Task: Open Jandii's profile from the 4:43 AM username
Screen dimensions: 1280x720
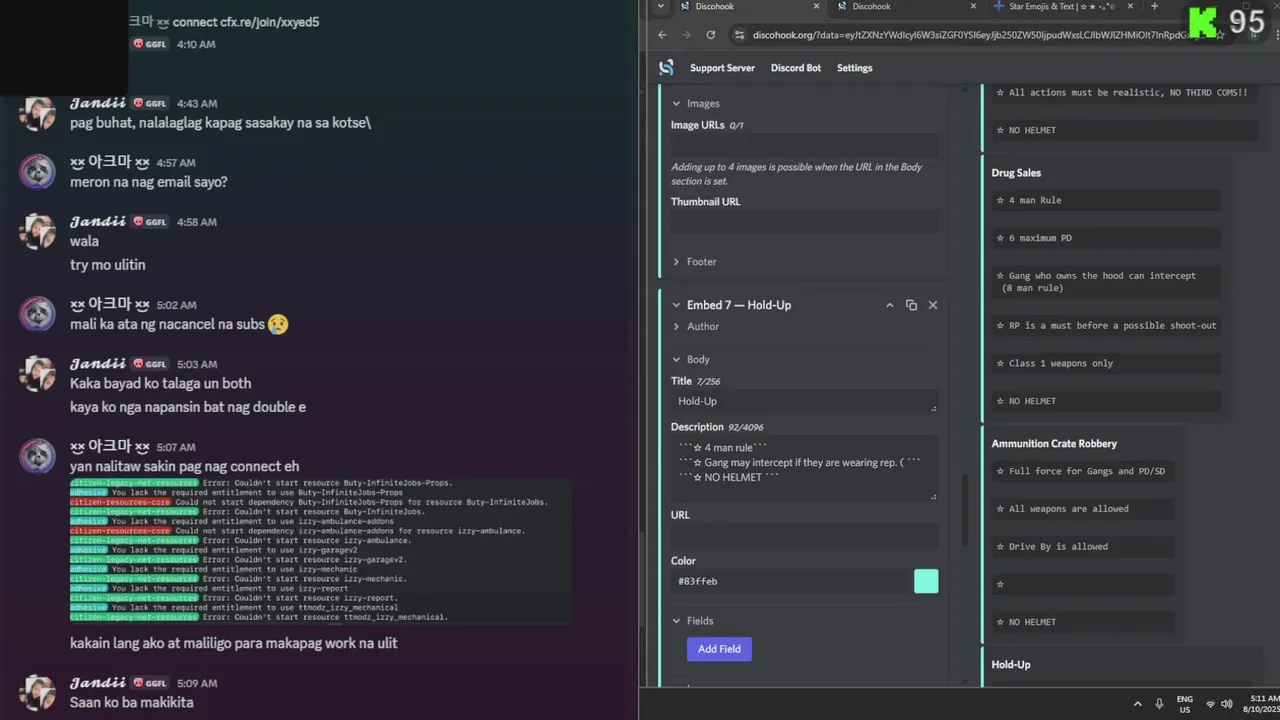Action: tap(98, 103)
